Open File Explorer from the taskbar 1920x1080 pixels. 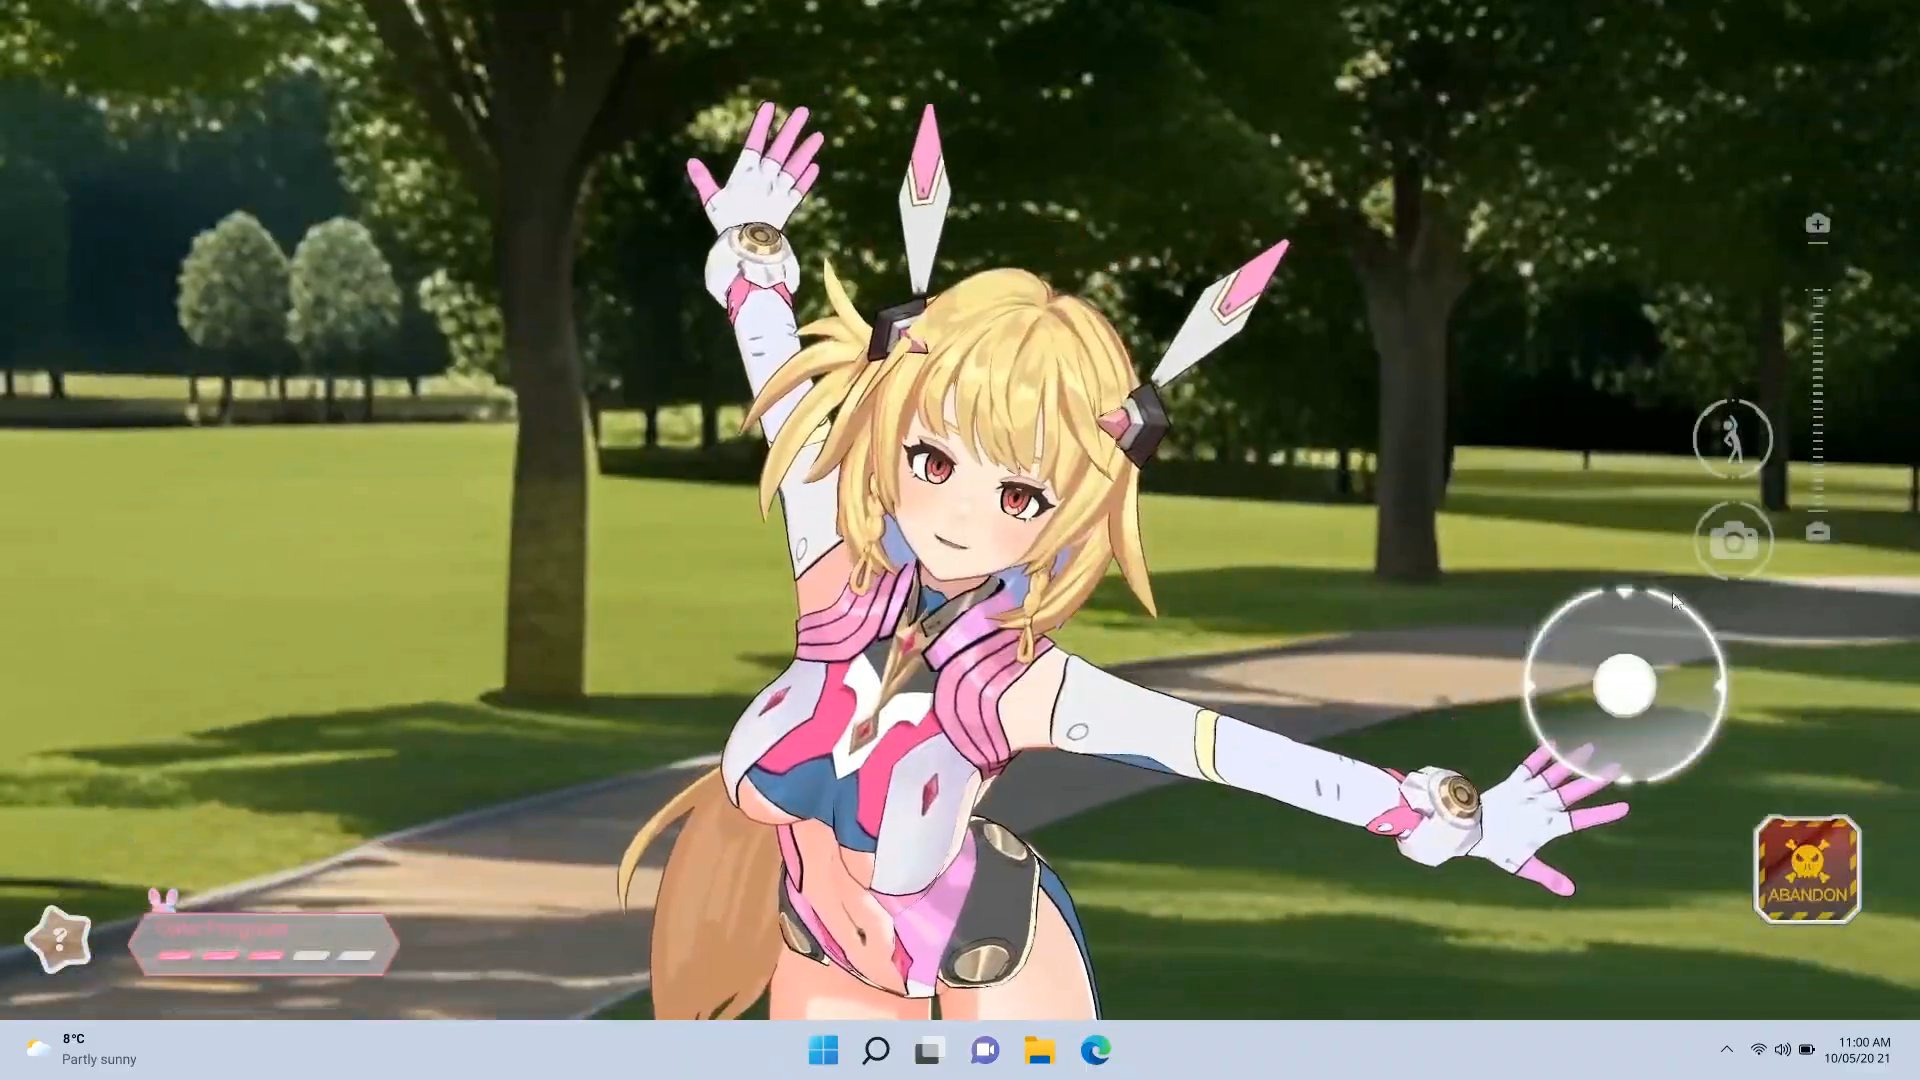pyautogui.click(x=1040, y=1050)
